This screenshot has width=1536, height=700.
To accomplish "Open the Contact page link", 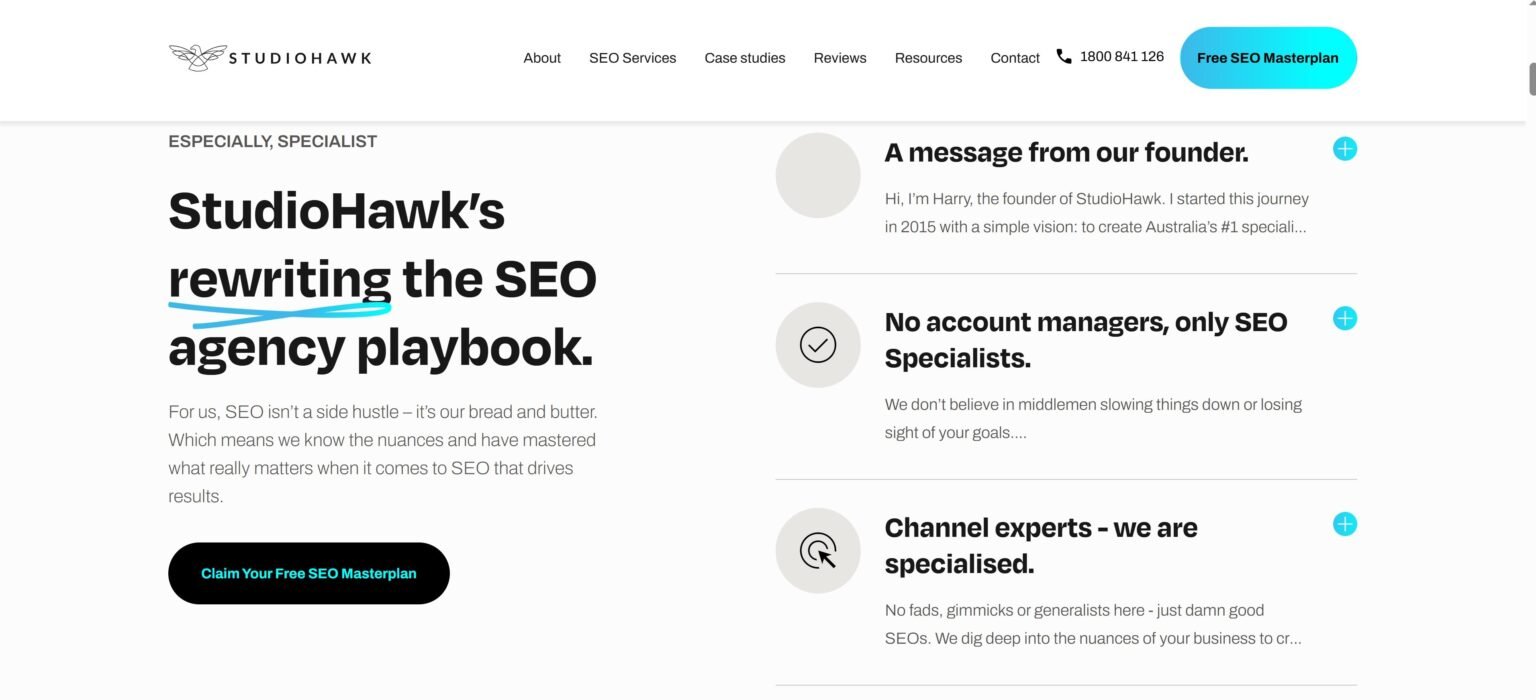I will (1015, 58).
